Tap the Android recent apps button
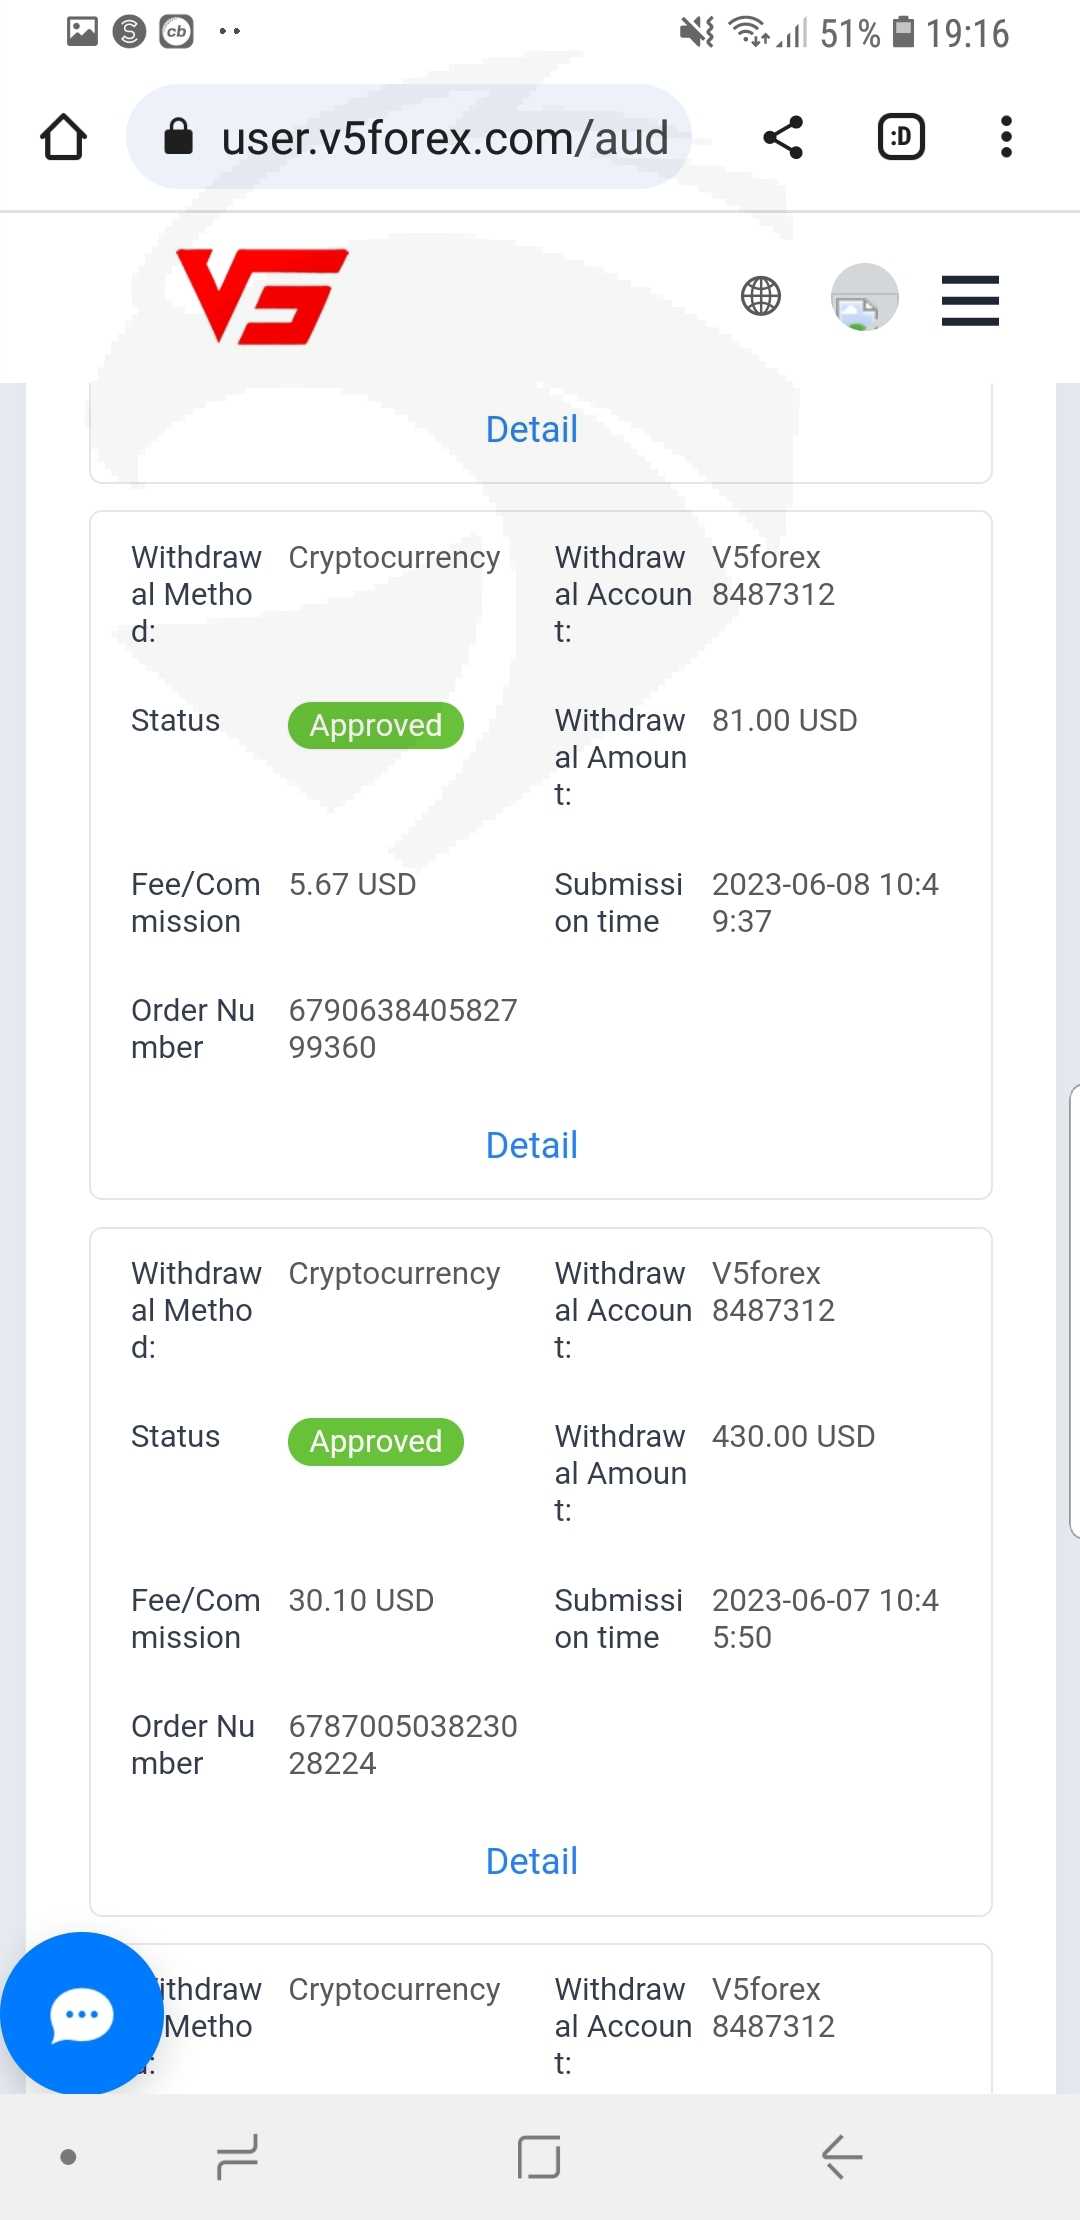1080x2220 pixels. point(237,2156)
